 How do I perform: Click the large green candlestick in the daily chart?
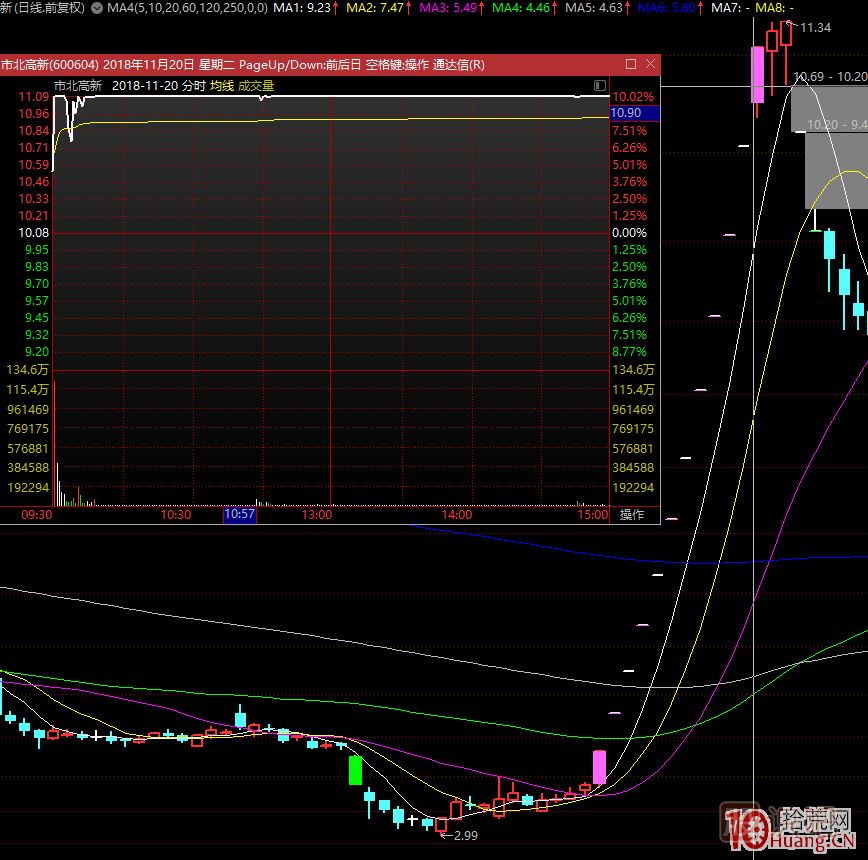(354, 770)
